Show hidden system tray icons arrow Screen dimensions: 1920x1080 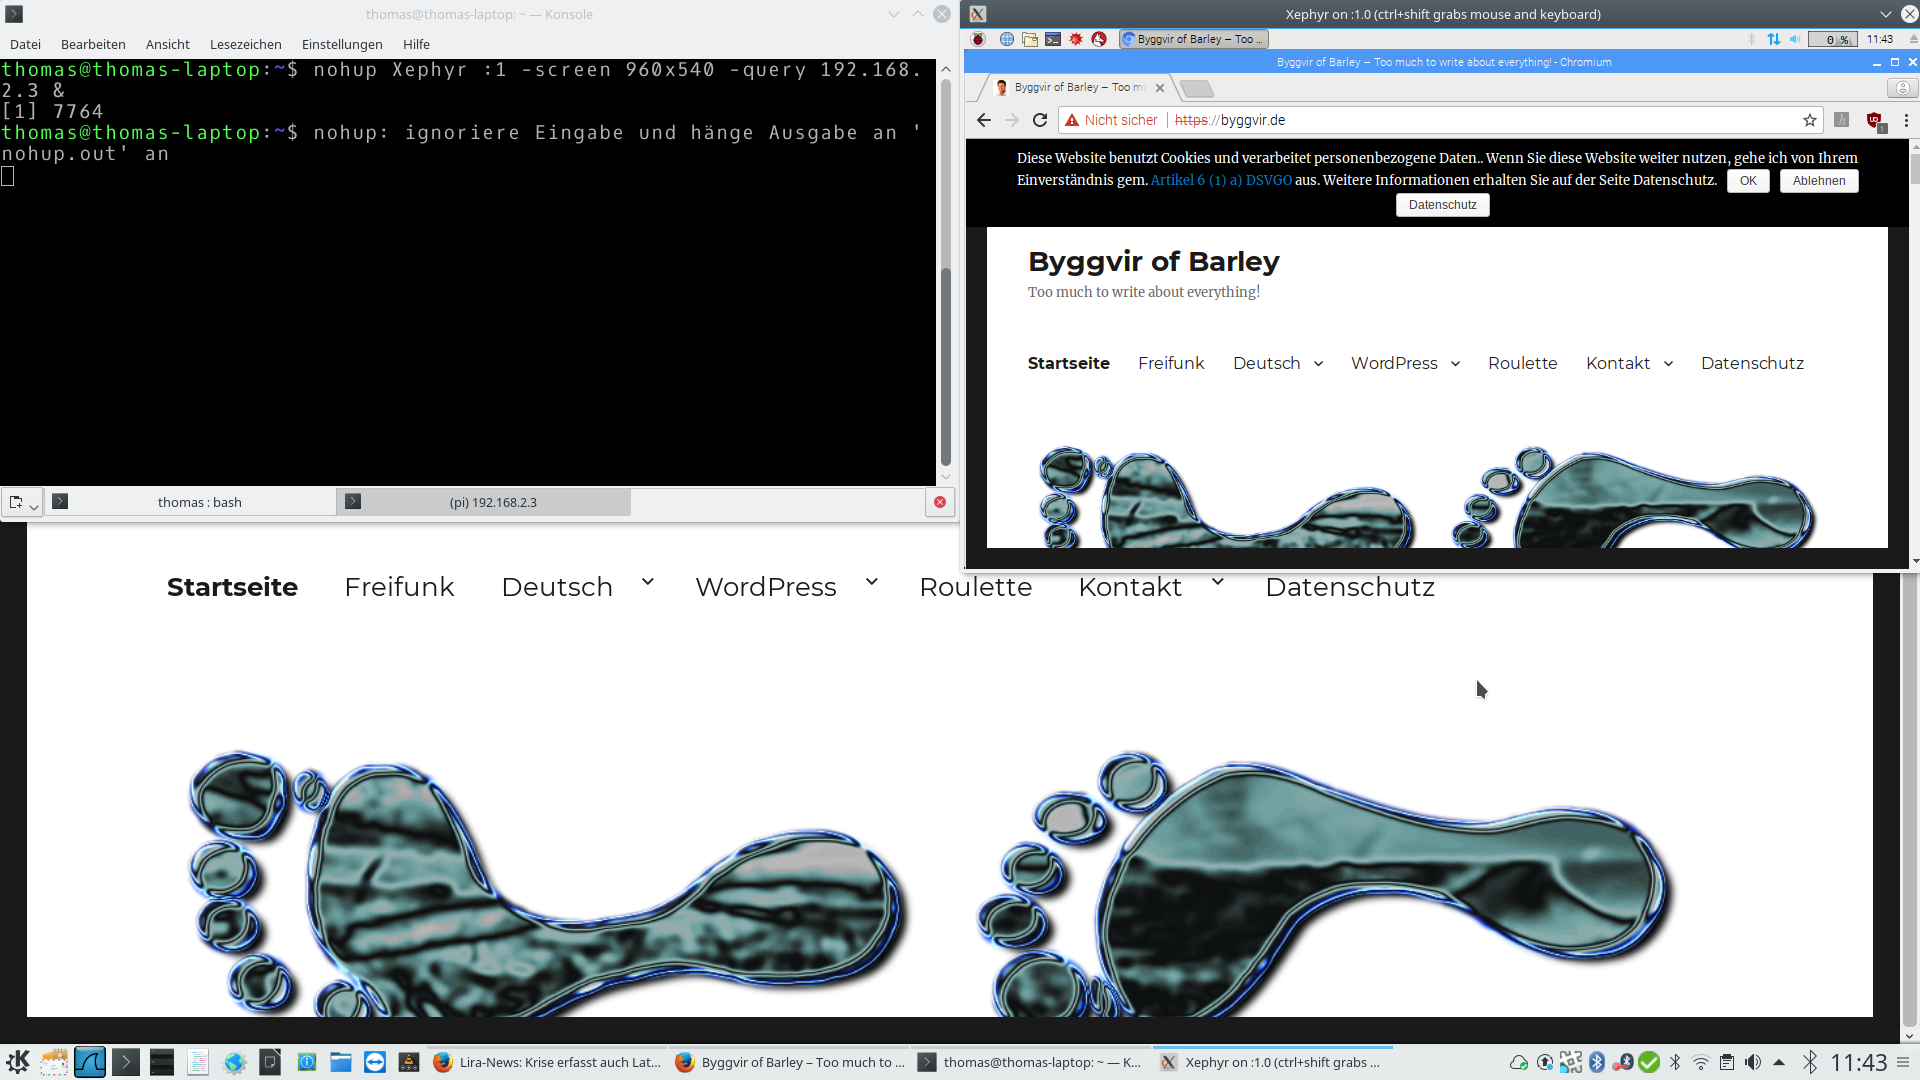[1779, 1062]
